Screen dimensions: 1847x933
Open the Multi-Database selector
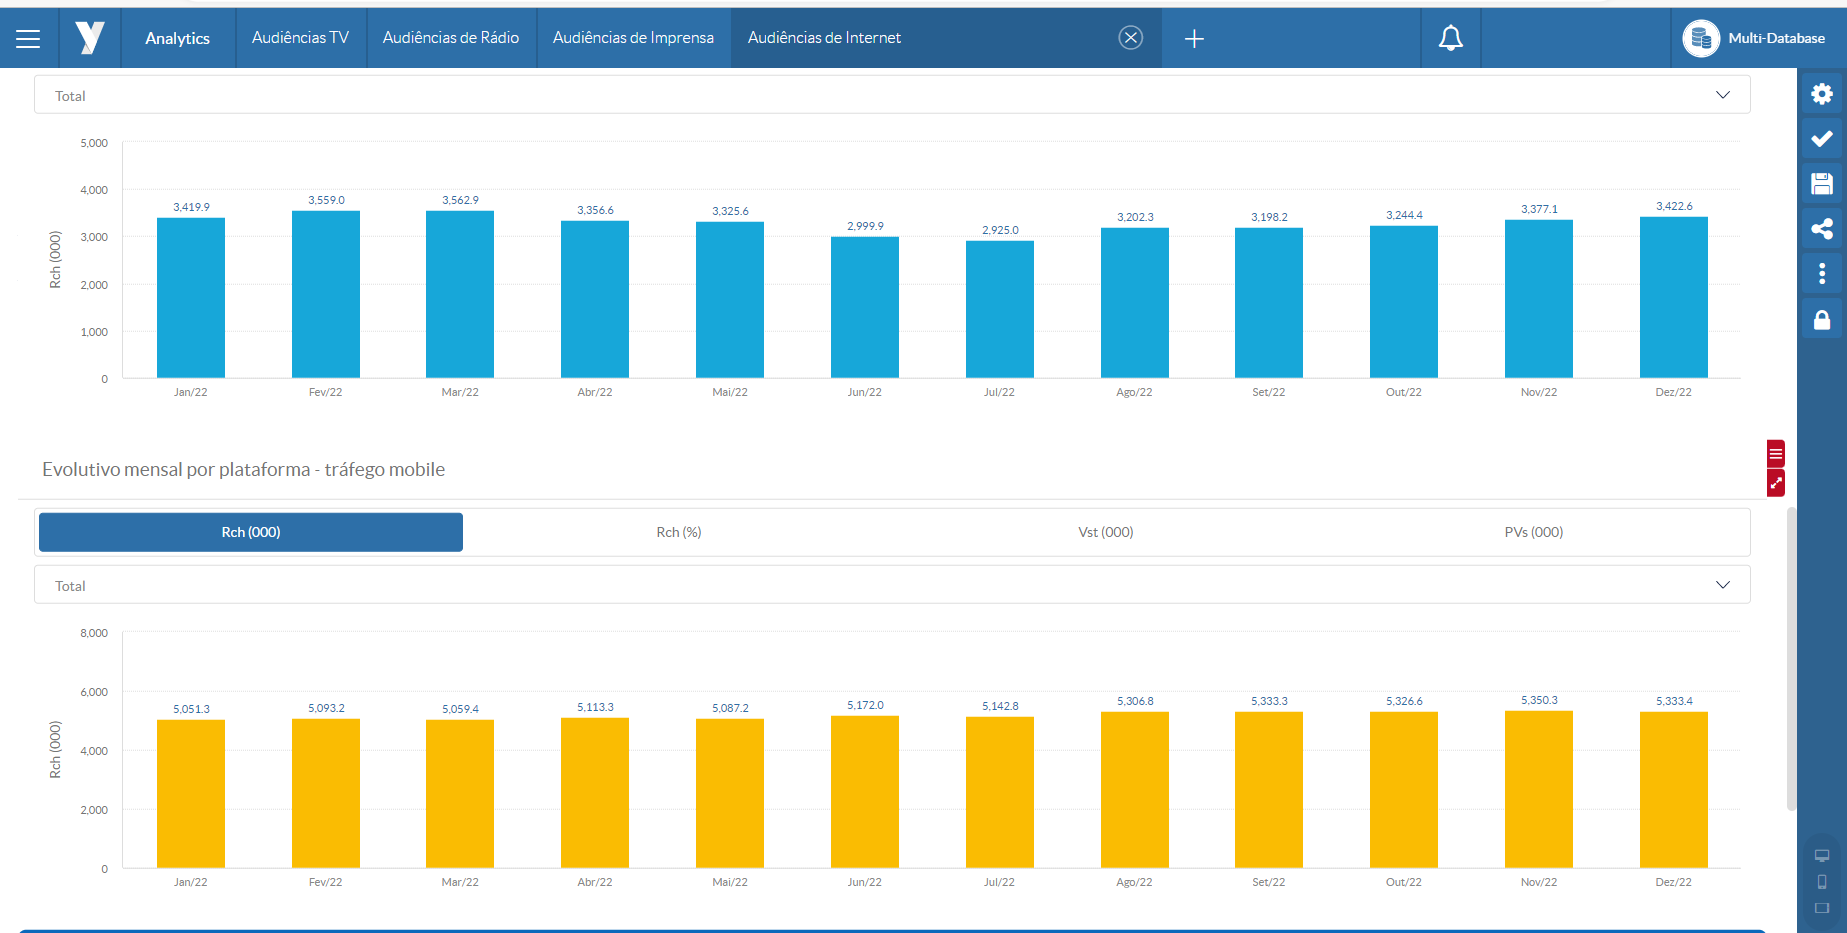click(1755, 38)
